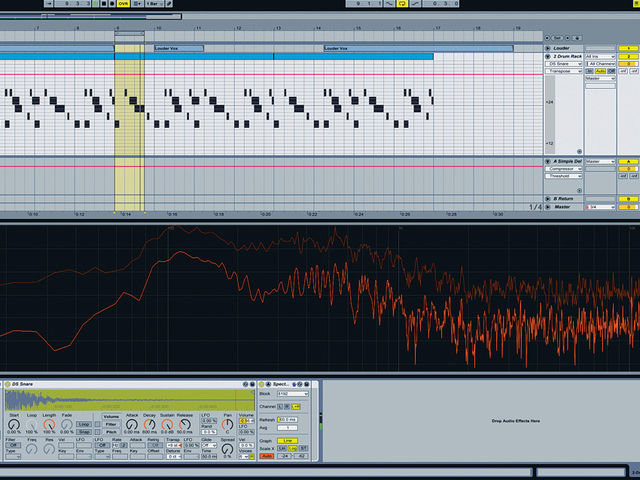Click the Loop button in Simpler
Viewport: 640px width, 480px height.
(x=84, y=424)
